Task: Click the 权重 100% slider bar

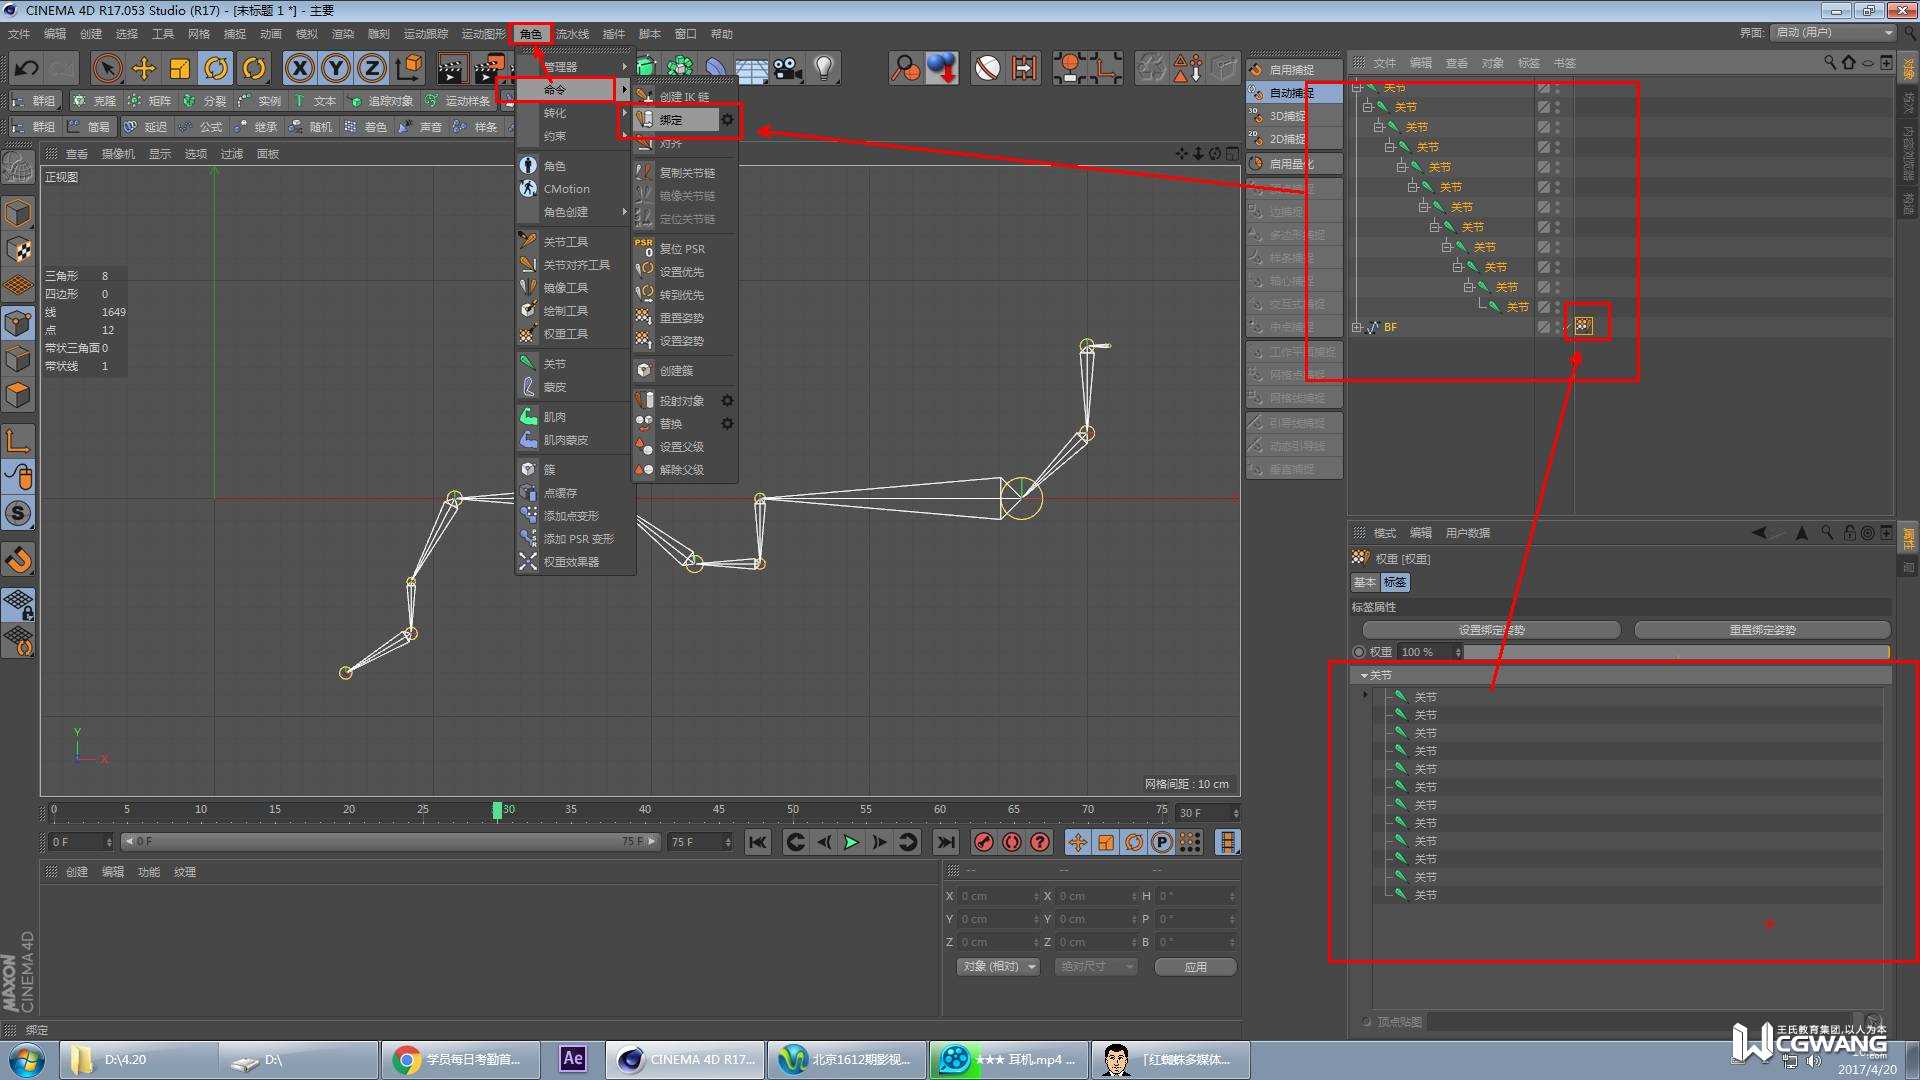Action: [x=1676, y=652]
